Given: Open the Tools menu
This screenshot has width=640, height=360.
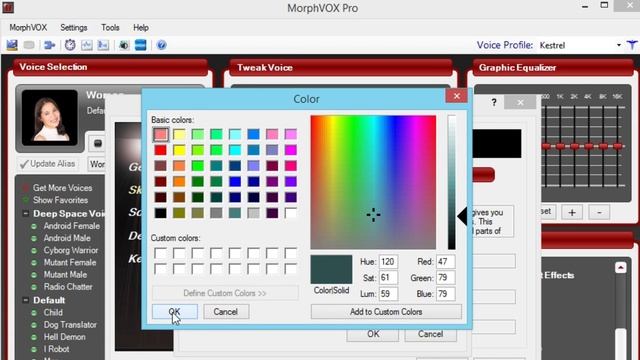Looking at the screenshot, I should pos(110,28).
